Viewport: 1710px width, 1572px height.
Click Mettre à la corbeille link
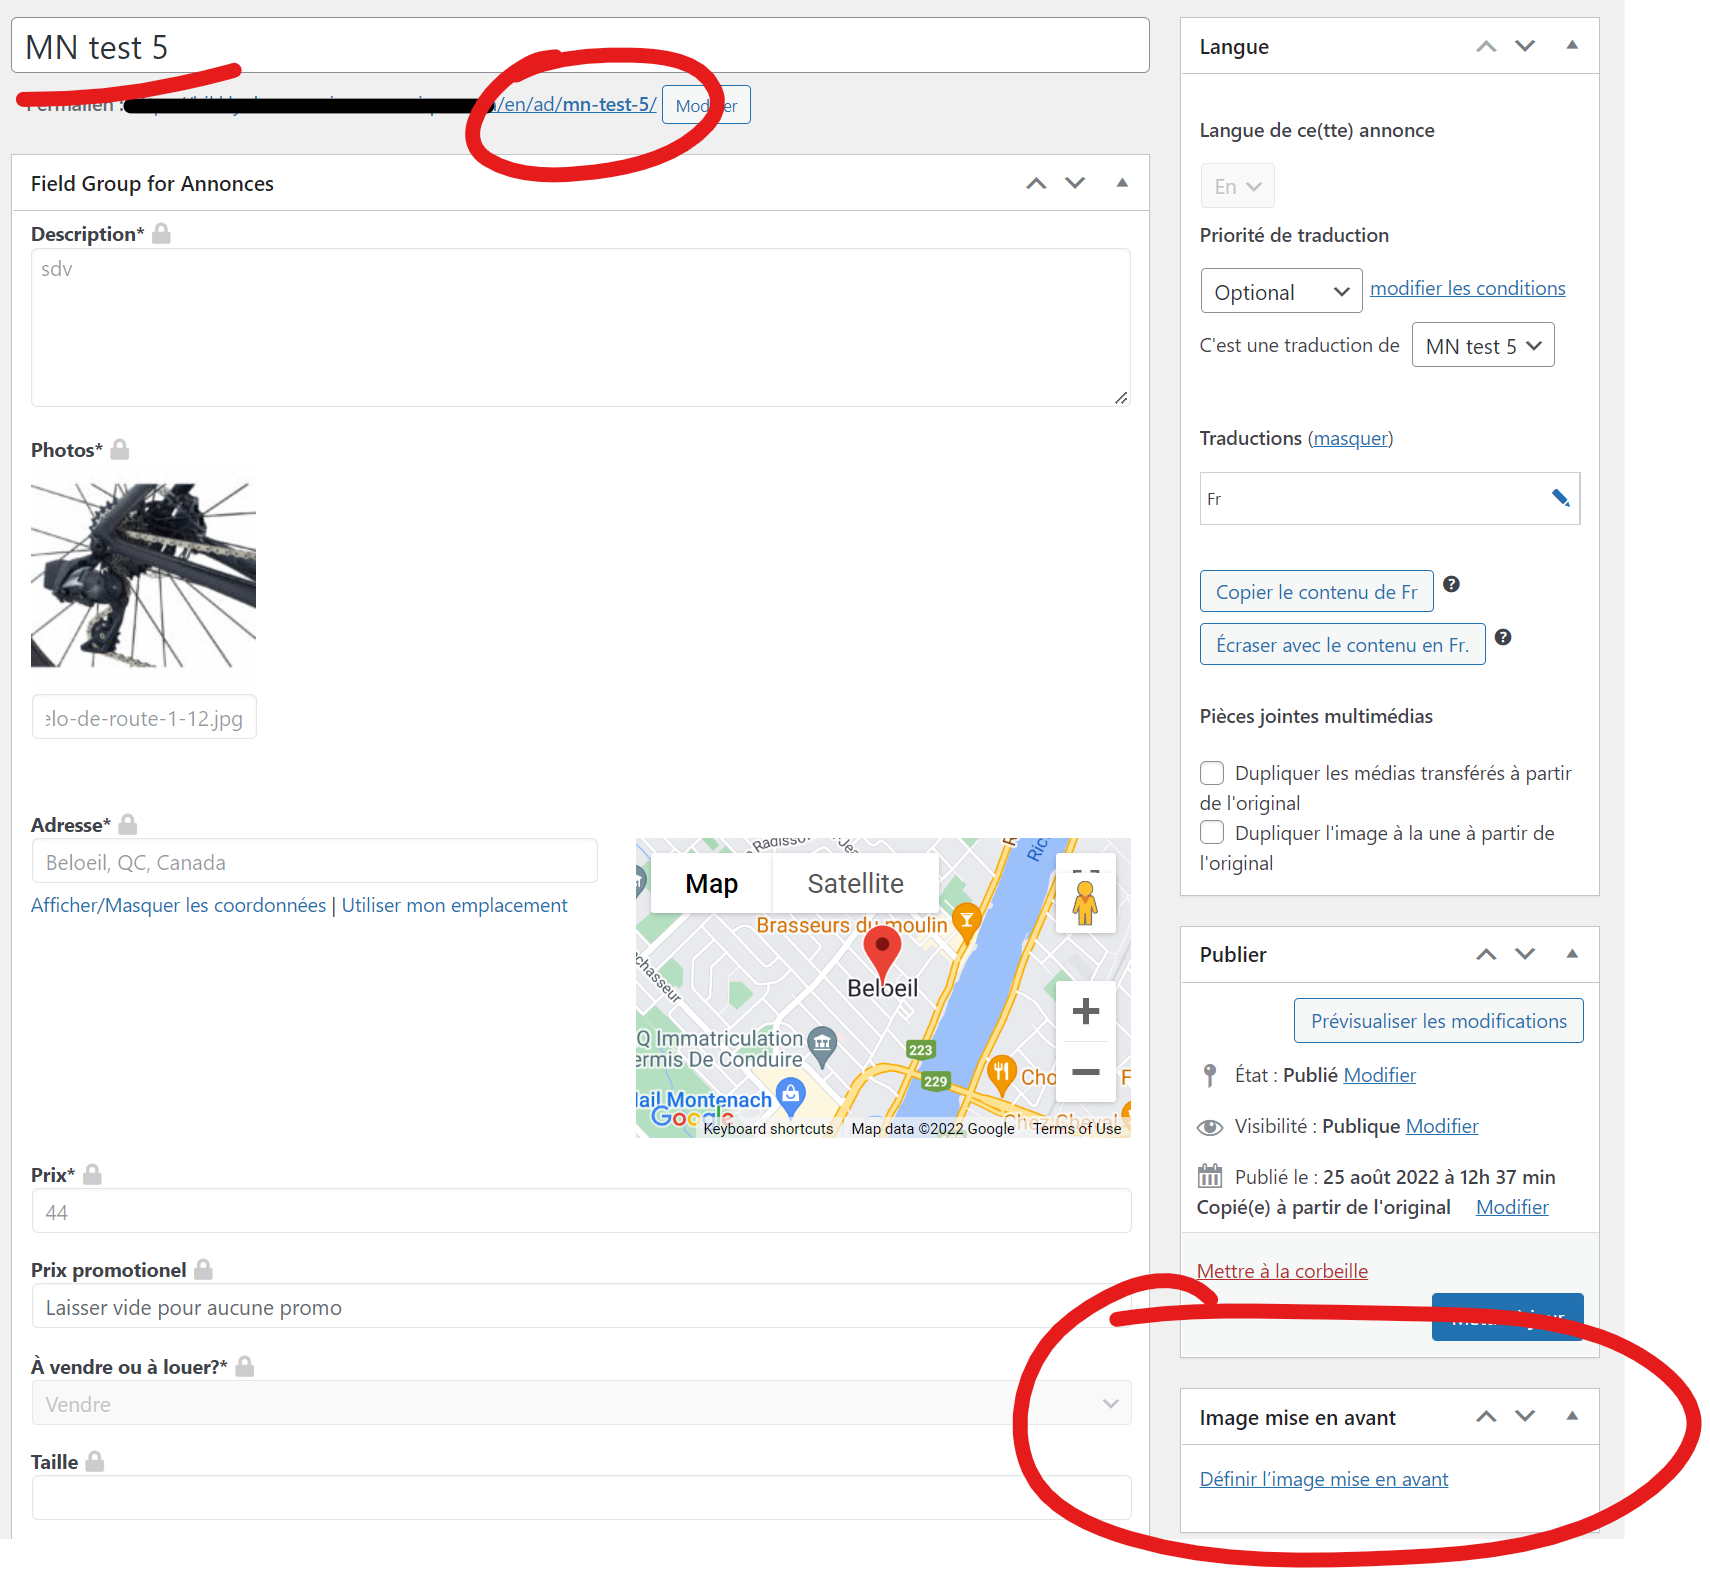pyautogui.click(x=1282, y=1271)
